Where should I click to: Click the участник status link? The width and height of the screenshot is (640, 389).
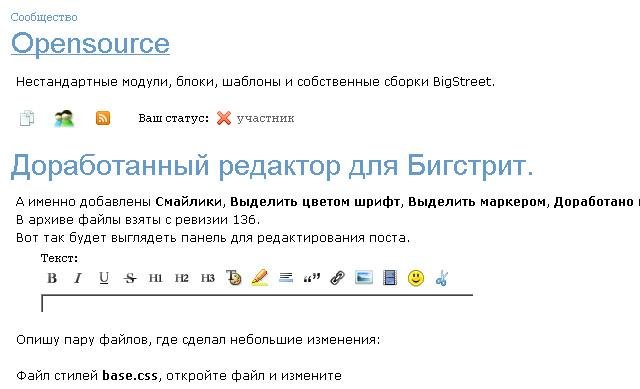pyautogui.click(x=265, y=118)
